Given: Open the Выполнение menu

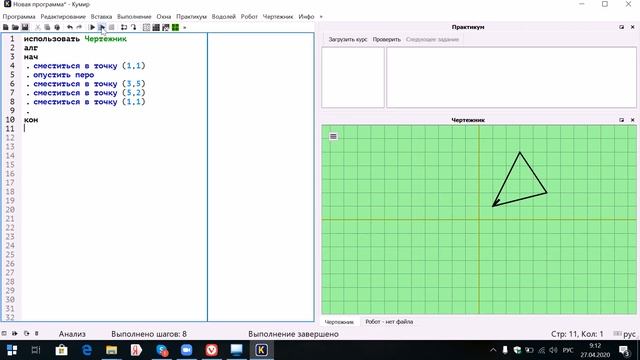Looking at the screenshot, I should pyautogui.click(x=134, y=17).
